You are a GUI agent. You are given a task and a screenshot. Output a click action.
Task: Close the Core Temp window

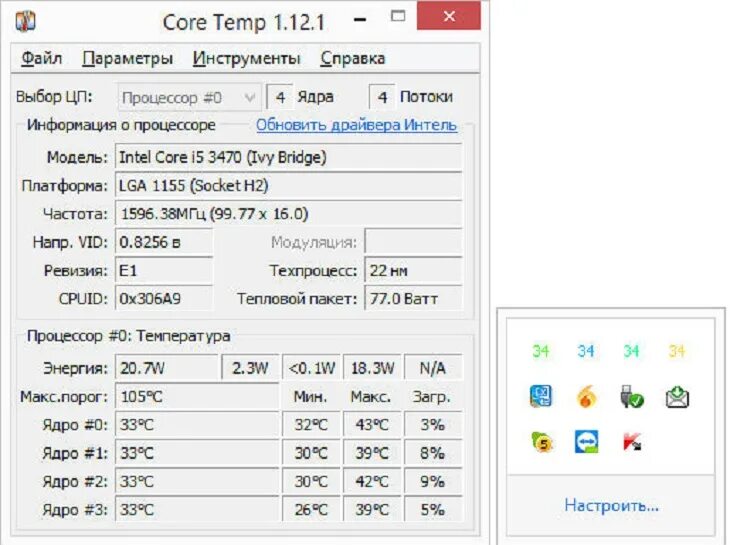point(449,16)
